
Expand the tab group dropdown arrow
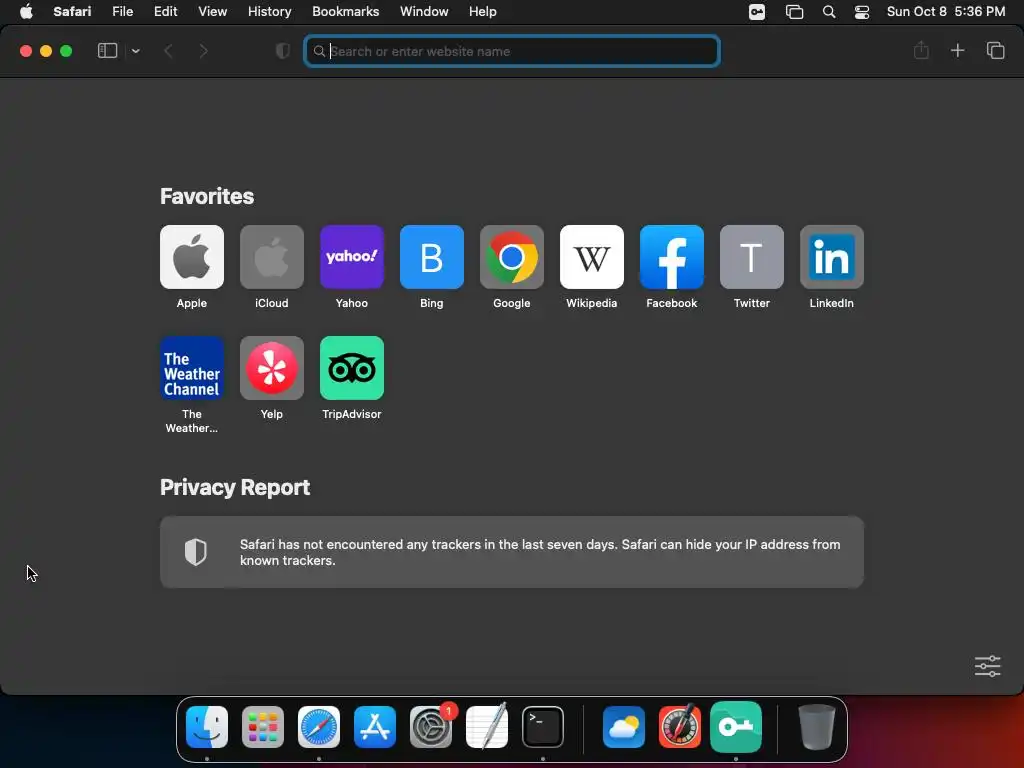coord(136,51)
